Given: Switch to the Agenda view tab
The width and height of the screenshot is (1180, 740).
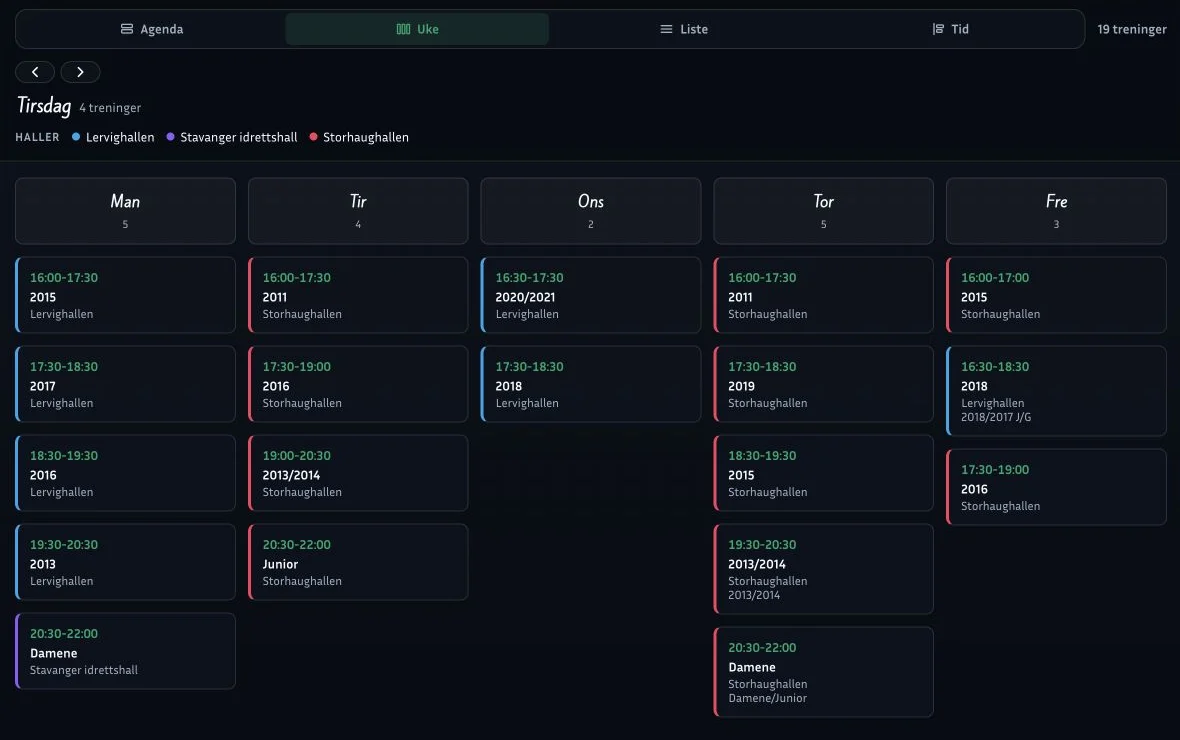Looking at the screenshot, I should point(152,29).
